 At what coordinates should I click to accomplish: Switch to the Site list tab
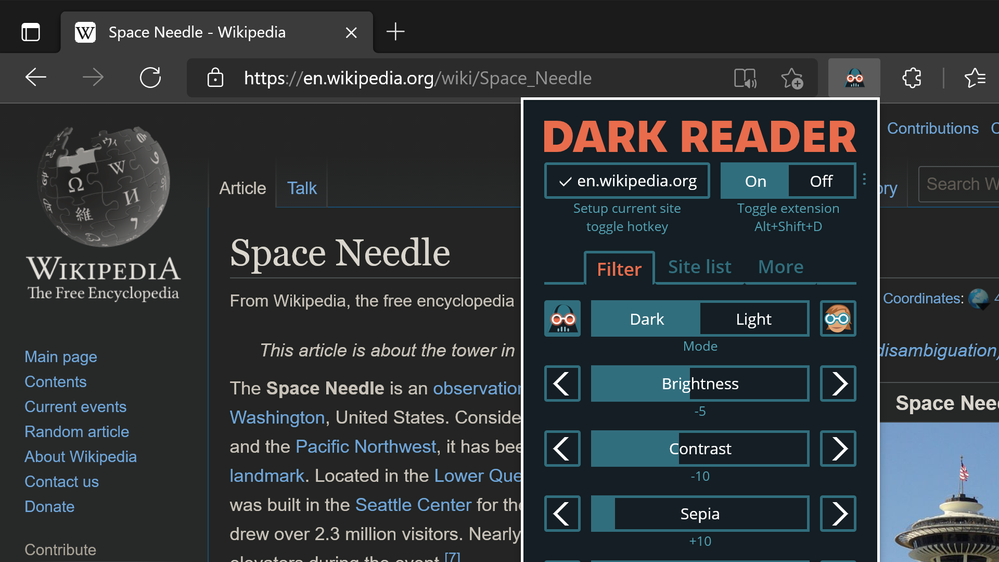(700, 267)
